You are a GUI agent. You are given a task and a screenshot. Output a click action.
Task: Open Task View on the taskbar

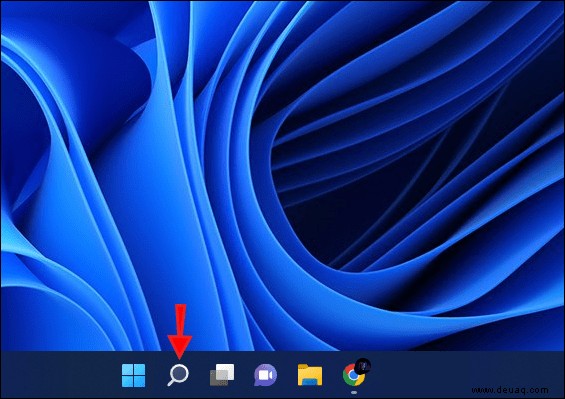(x=222, y=375)
